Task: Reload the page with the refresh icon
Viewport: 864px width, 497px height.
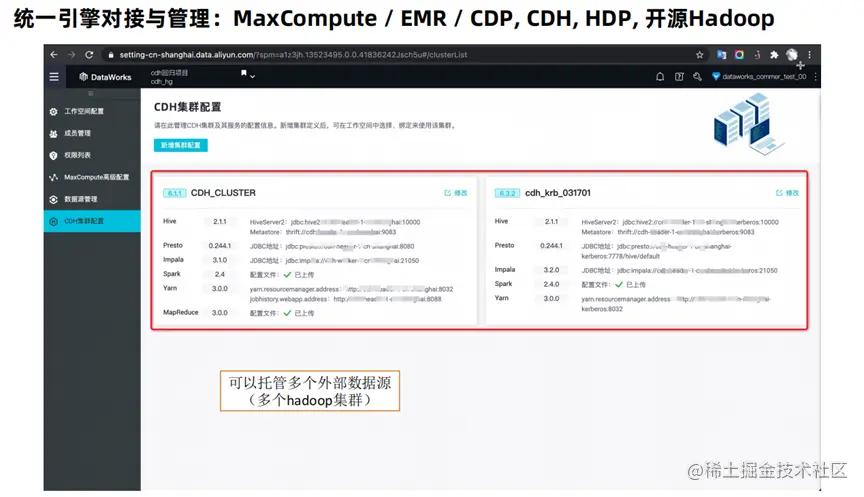Action: pos(89,55)
